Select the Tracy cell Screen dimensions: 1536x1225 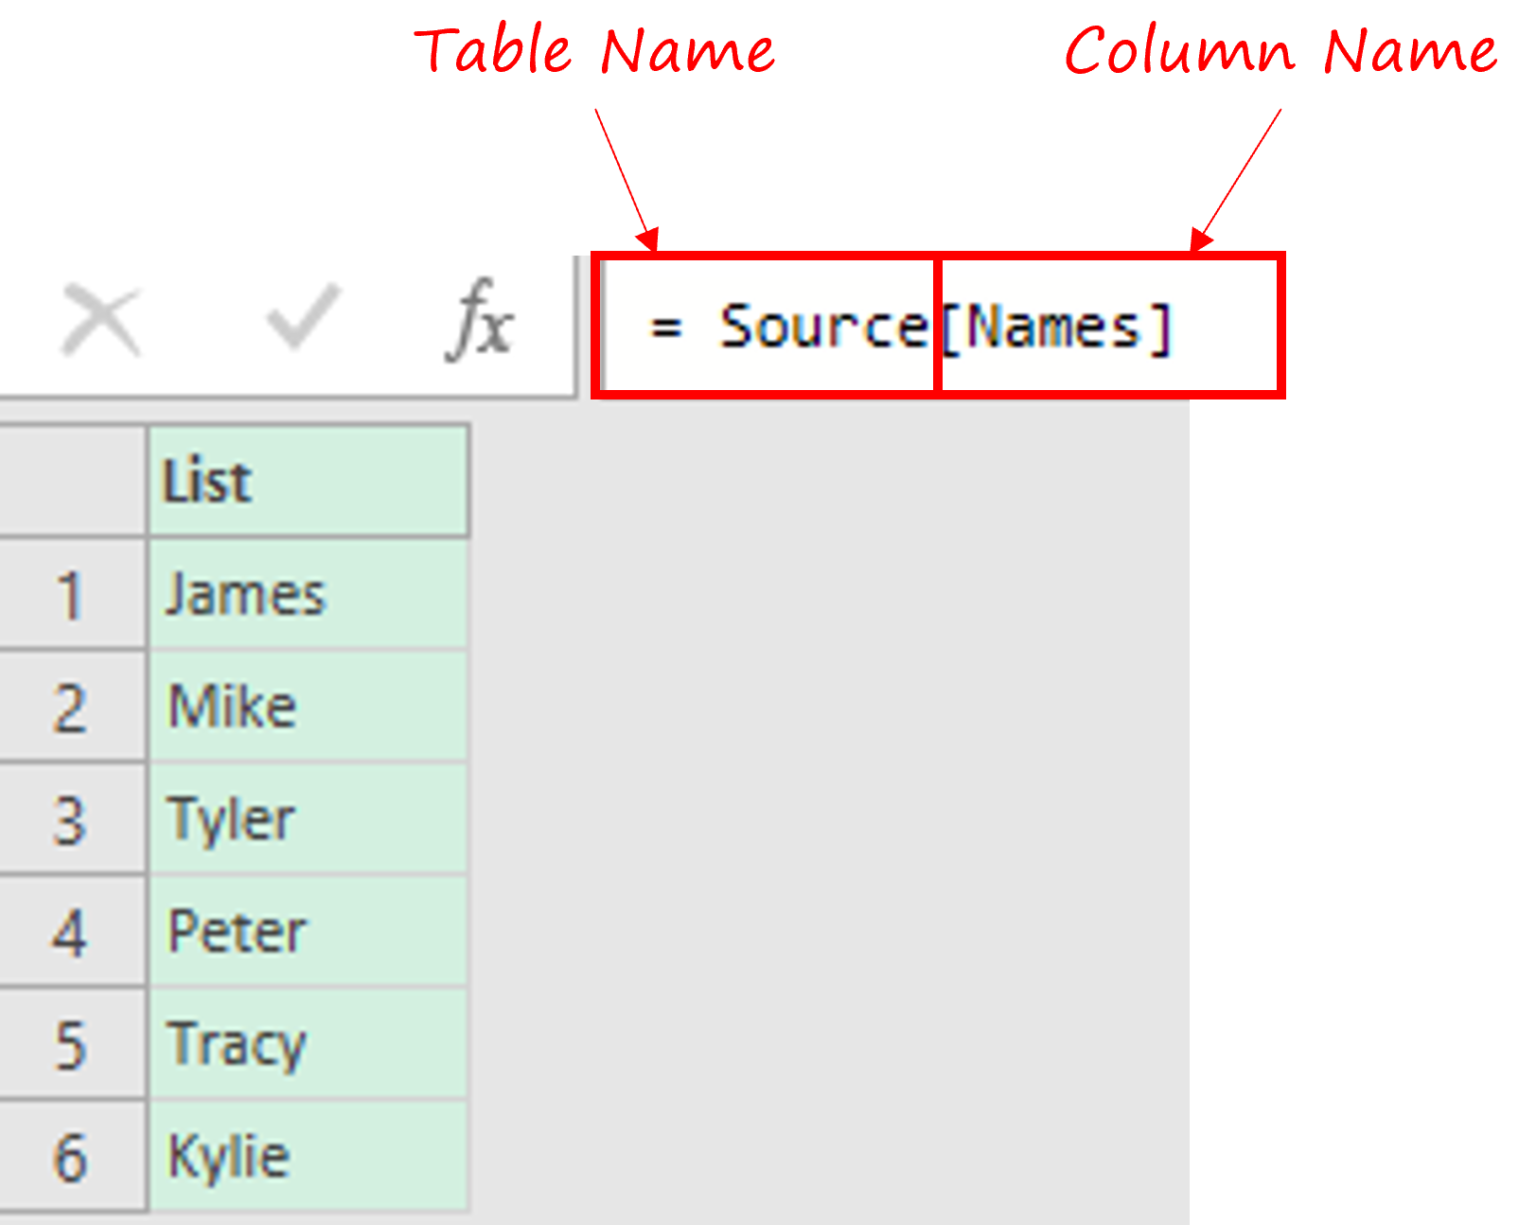point(308,1045)
